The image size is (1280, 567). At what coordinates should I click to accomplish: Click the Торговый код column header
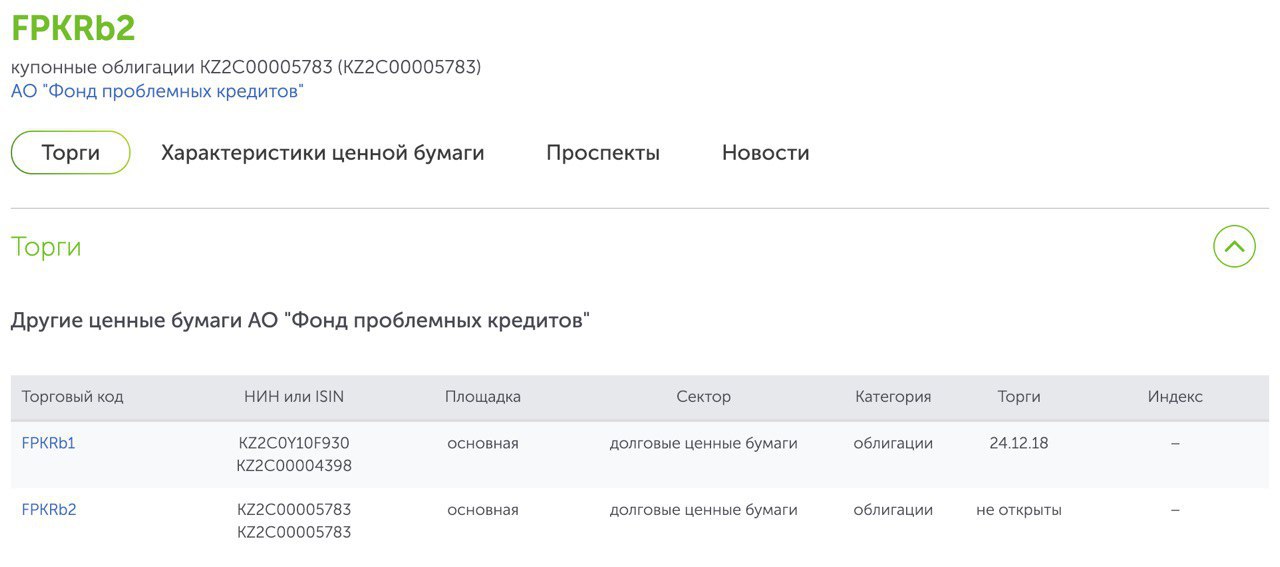click(73, 397)
